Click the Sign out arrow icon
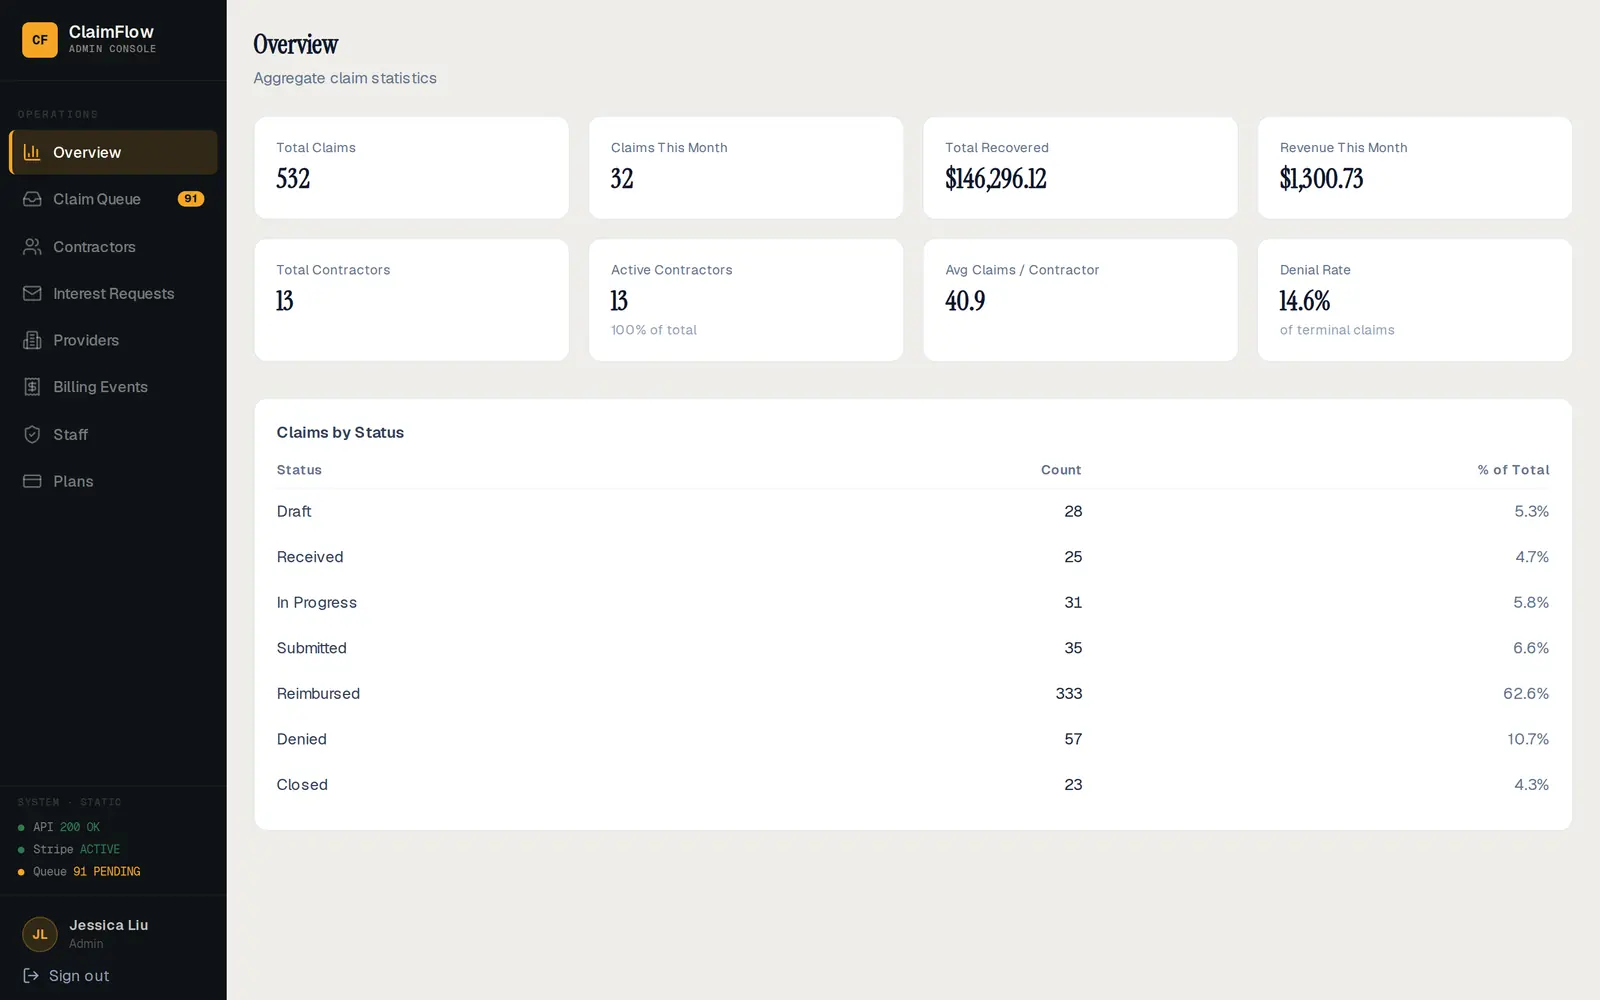 31,975
